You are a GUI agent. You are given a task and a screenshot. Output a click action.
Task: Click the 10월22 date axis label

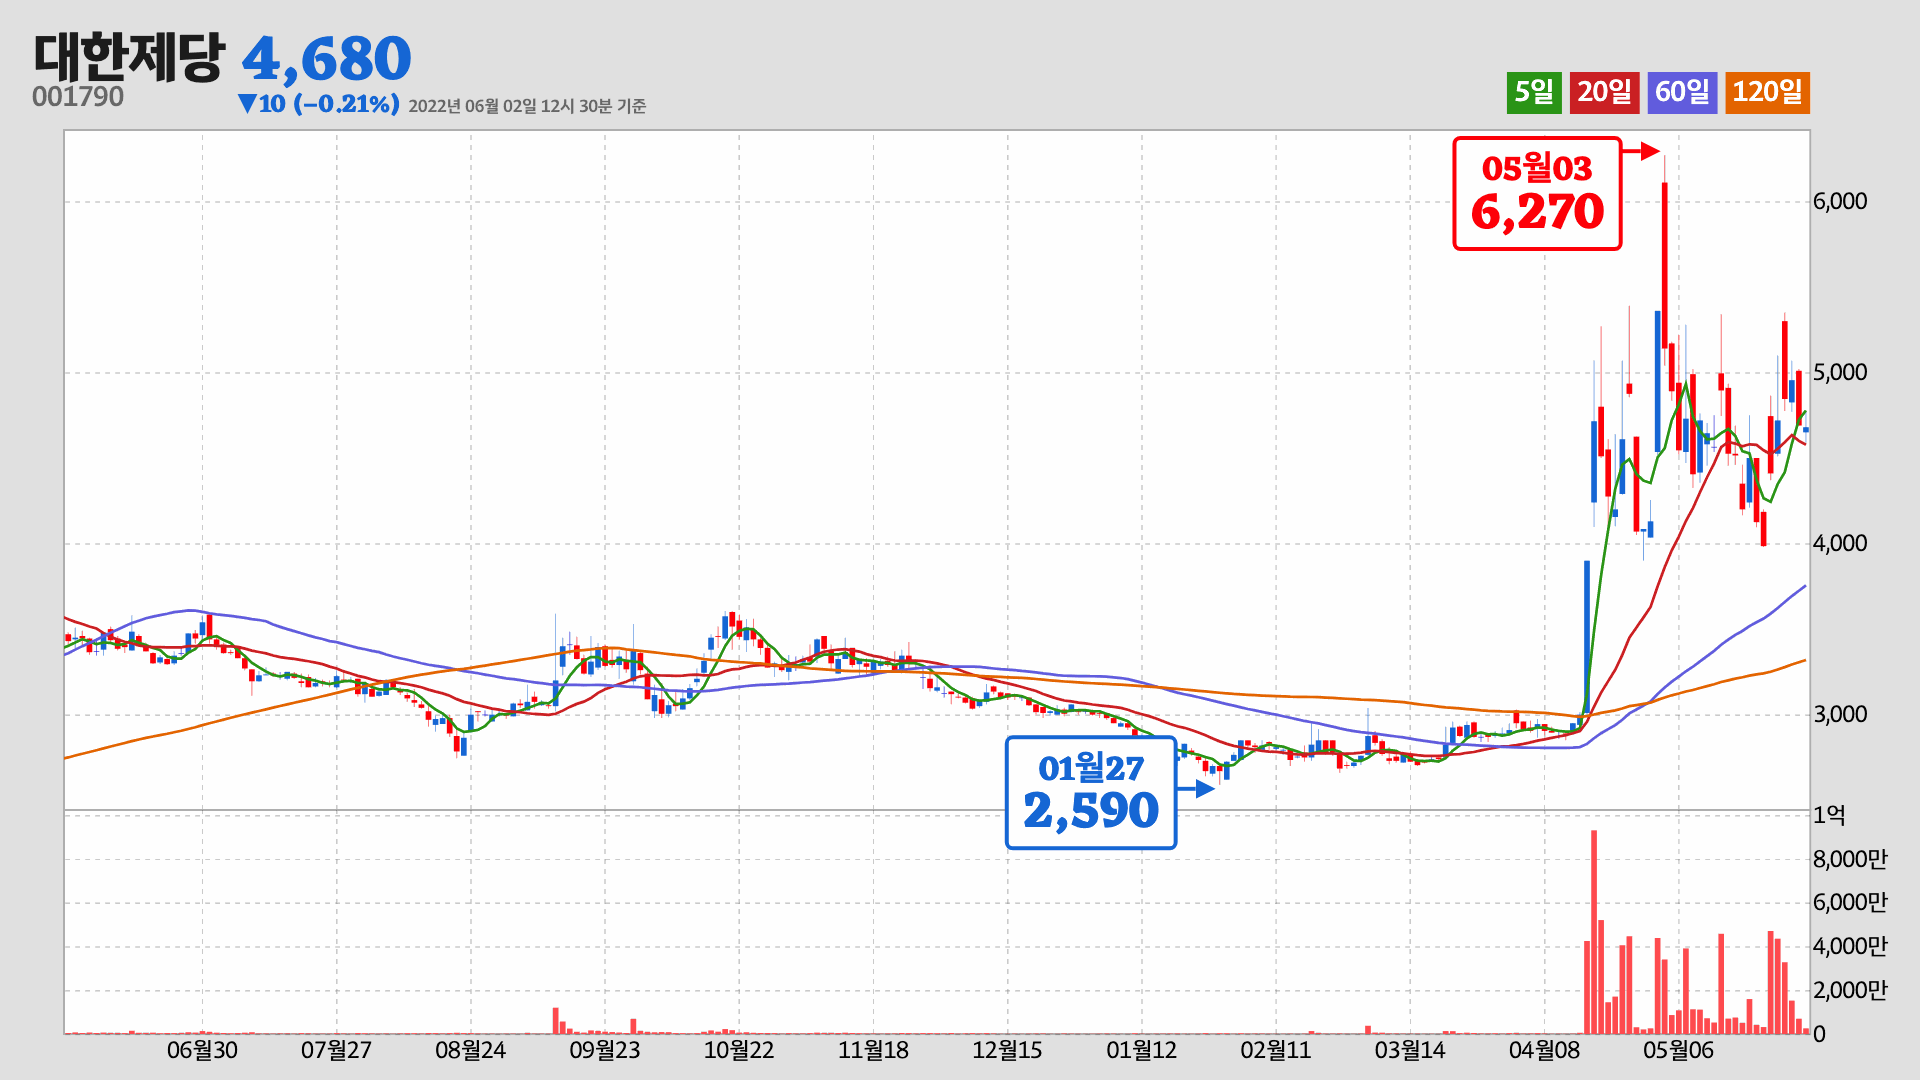pyautogui.click(x=739, y=1050)
